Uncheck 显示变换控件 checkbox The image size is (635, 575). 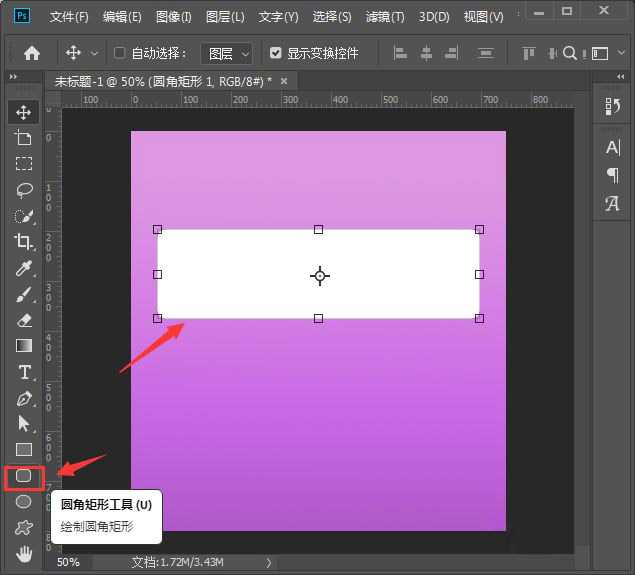(276, 53)
